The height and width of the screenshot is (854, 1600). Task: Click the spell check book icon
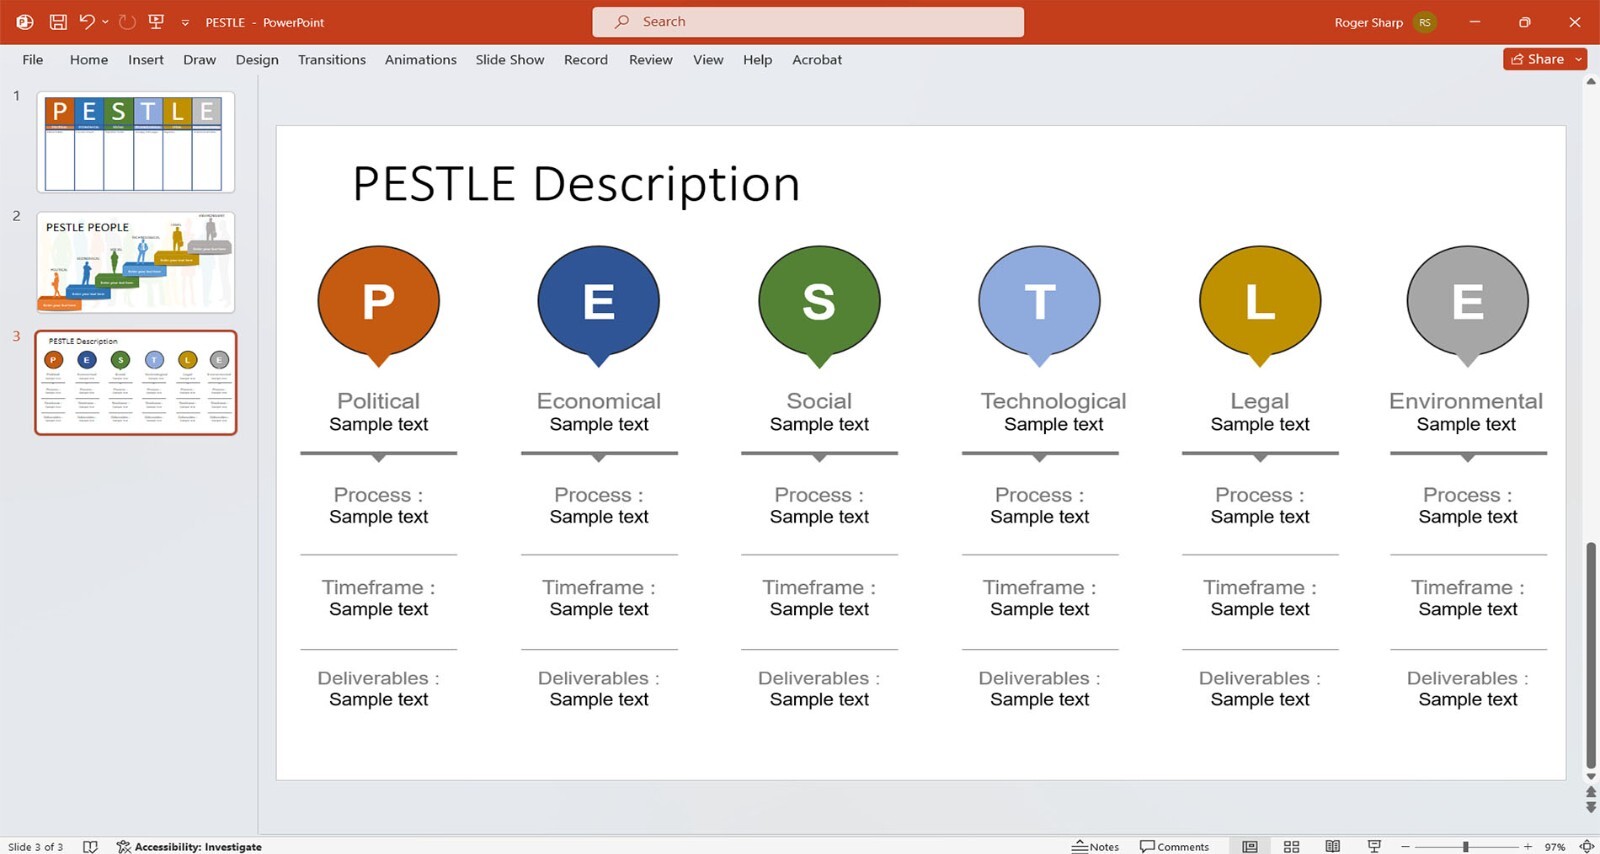coord(90,846)
